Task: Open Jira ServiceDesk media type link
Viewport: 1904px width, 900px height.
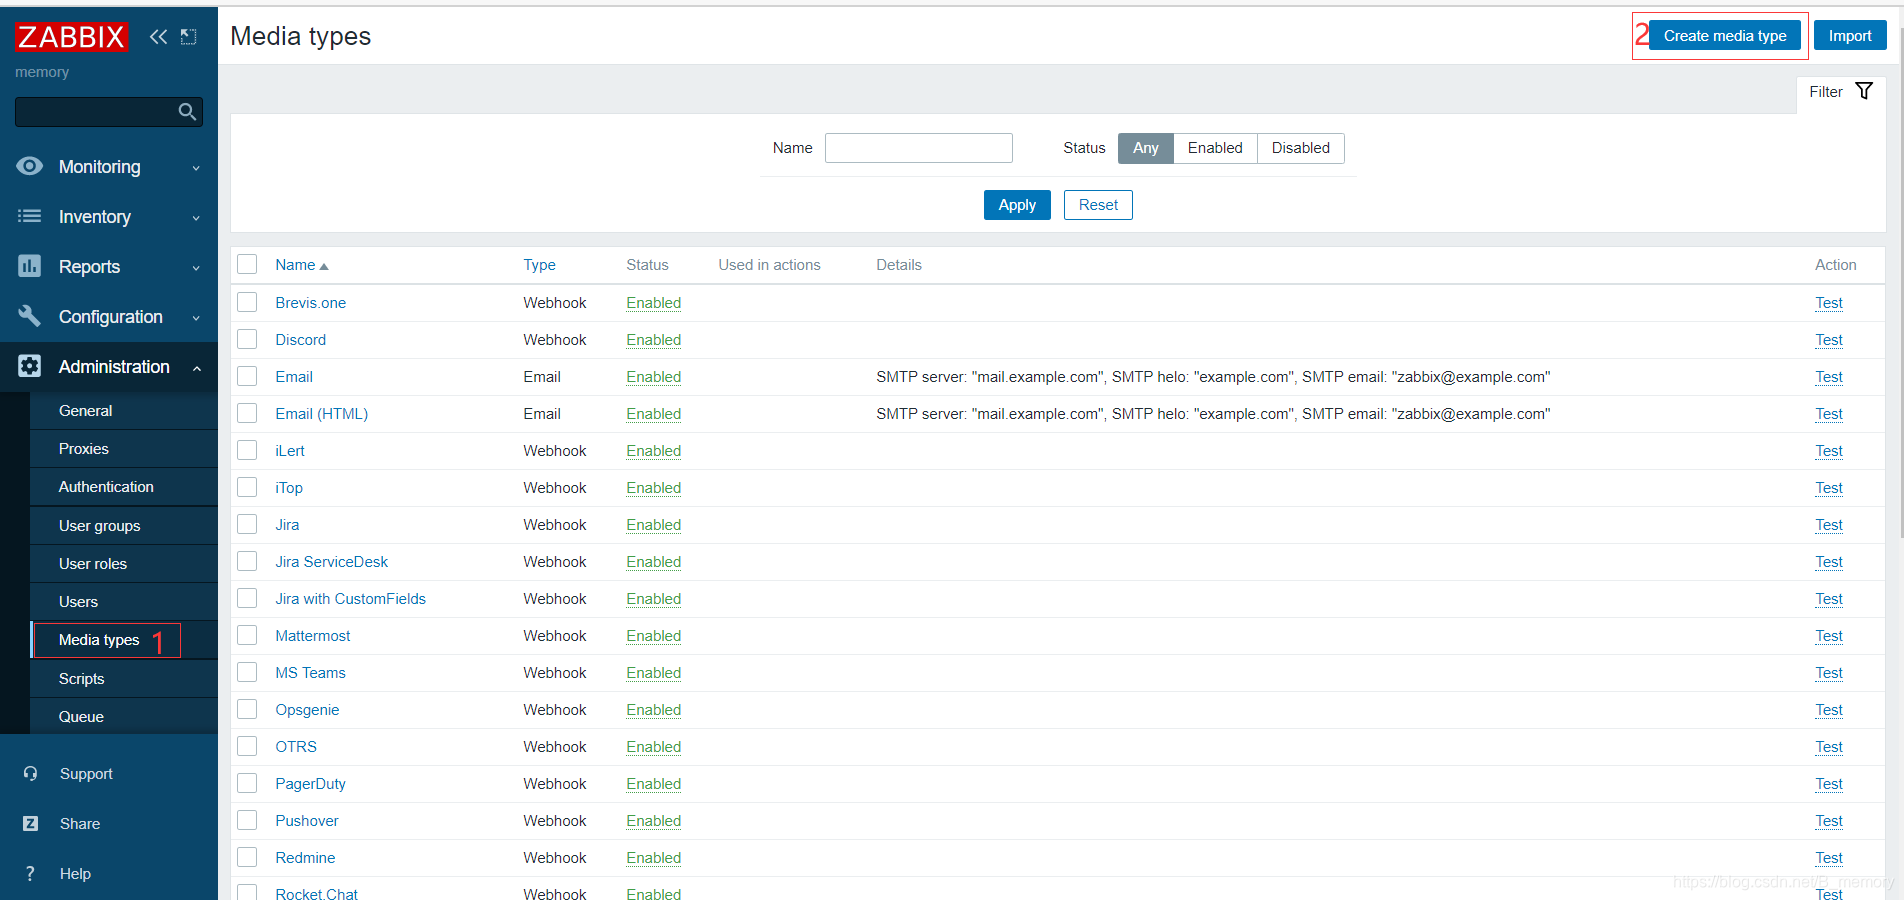Action: (331, 562)
